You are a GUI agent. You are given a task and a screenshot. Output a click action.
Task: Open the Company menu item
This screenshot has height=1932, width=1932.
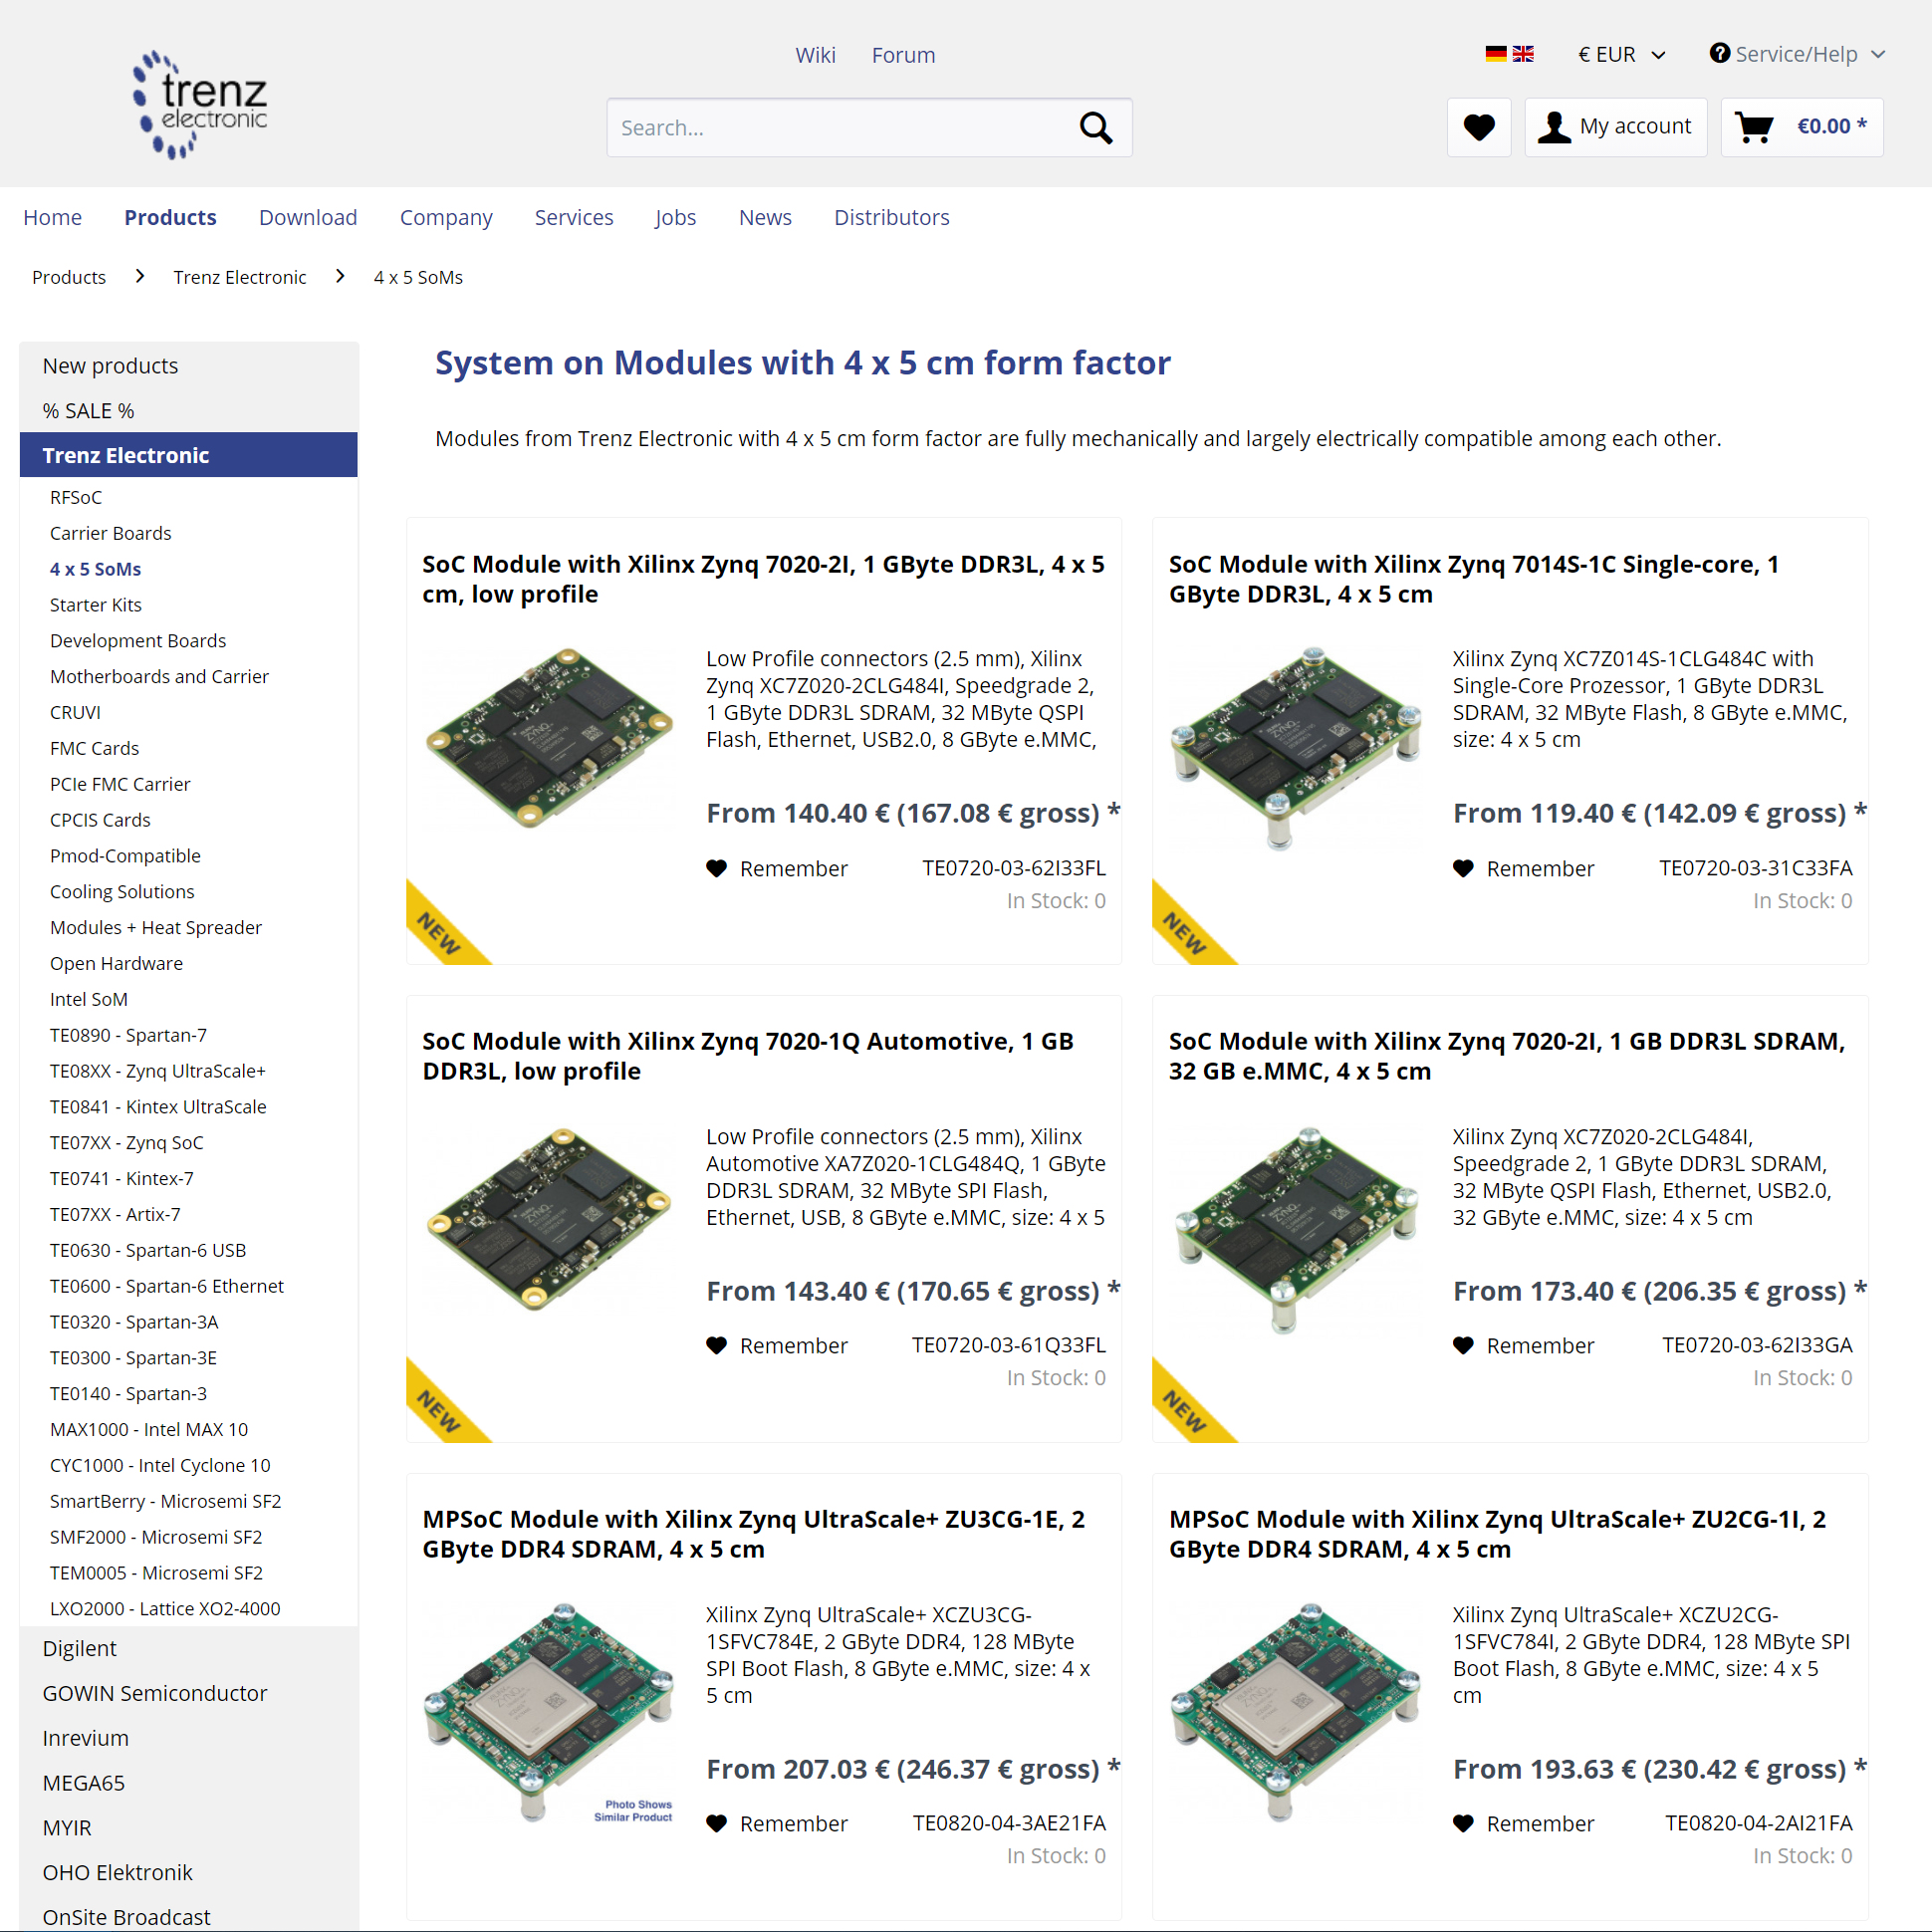pos(446,217)
